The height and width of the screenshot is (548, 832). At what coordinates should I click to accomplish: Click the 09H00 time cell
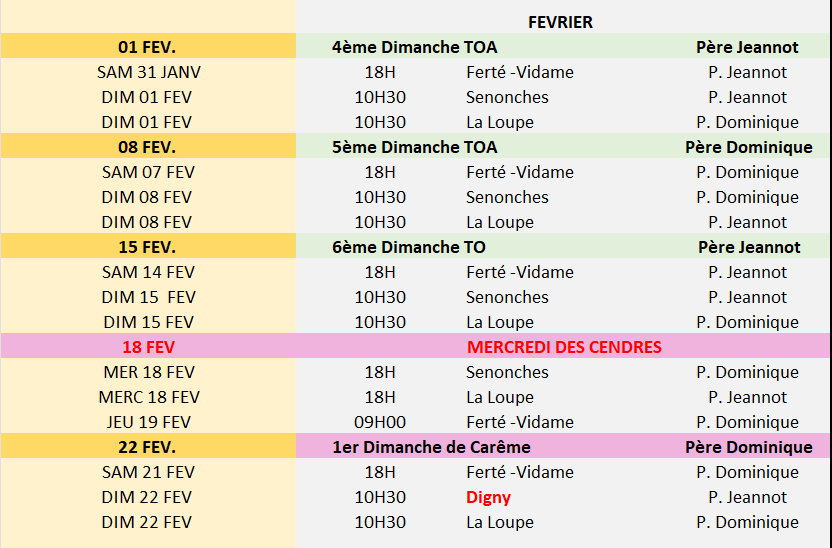380,422
